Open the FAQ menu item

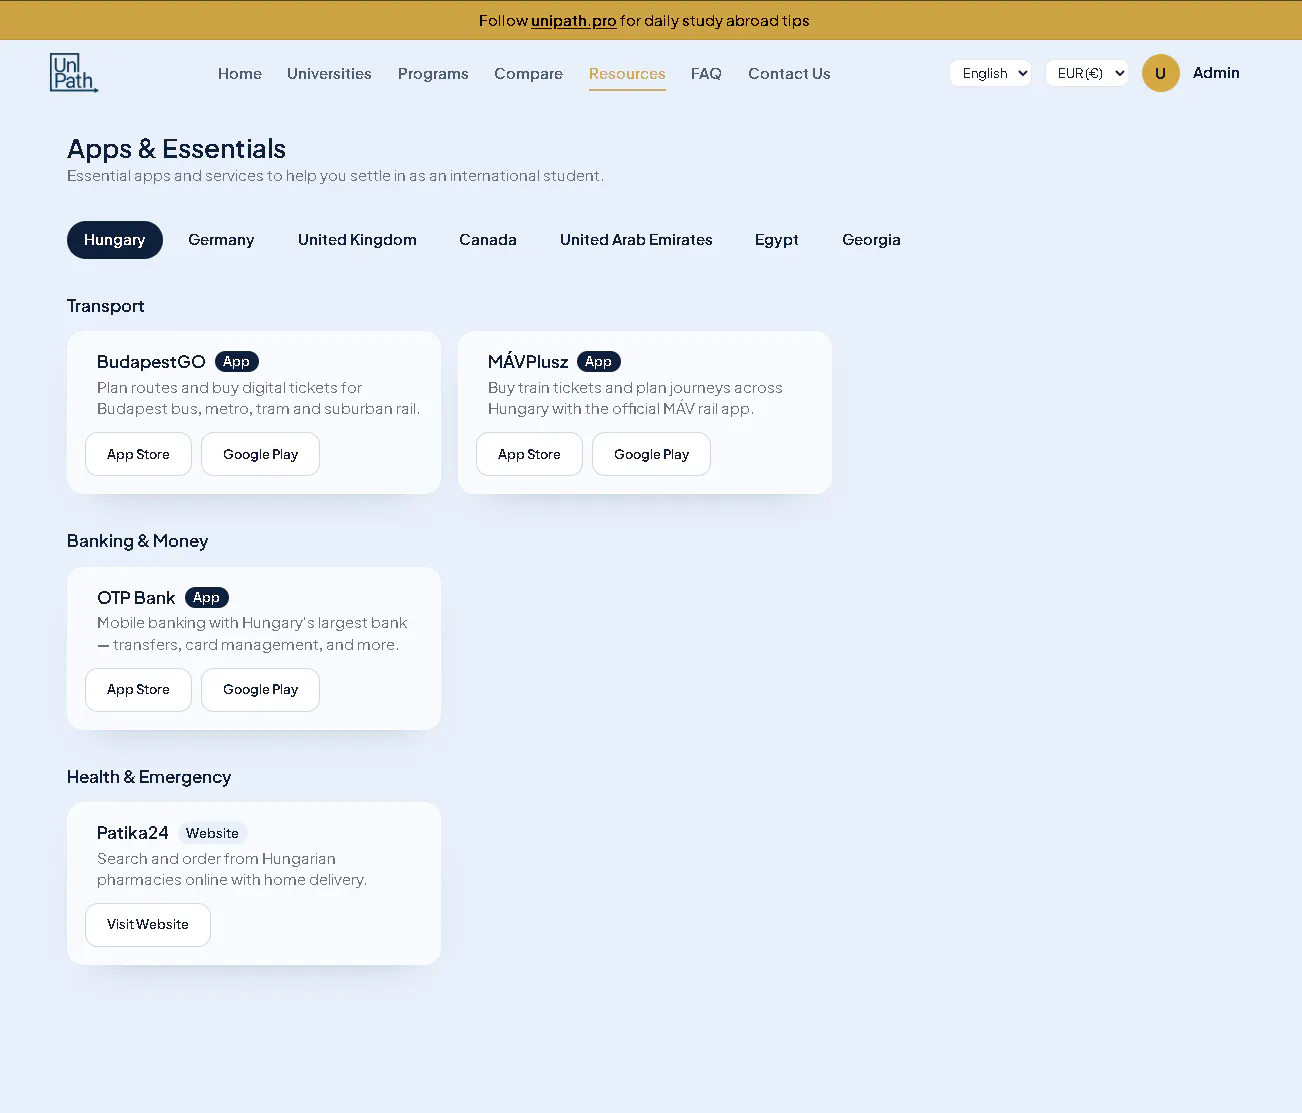pyautogui.click(x=706, y=74)
